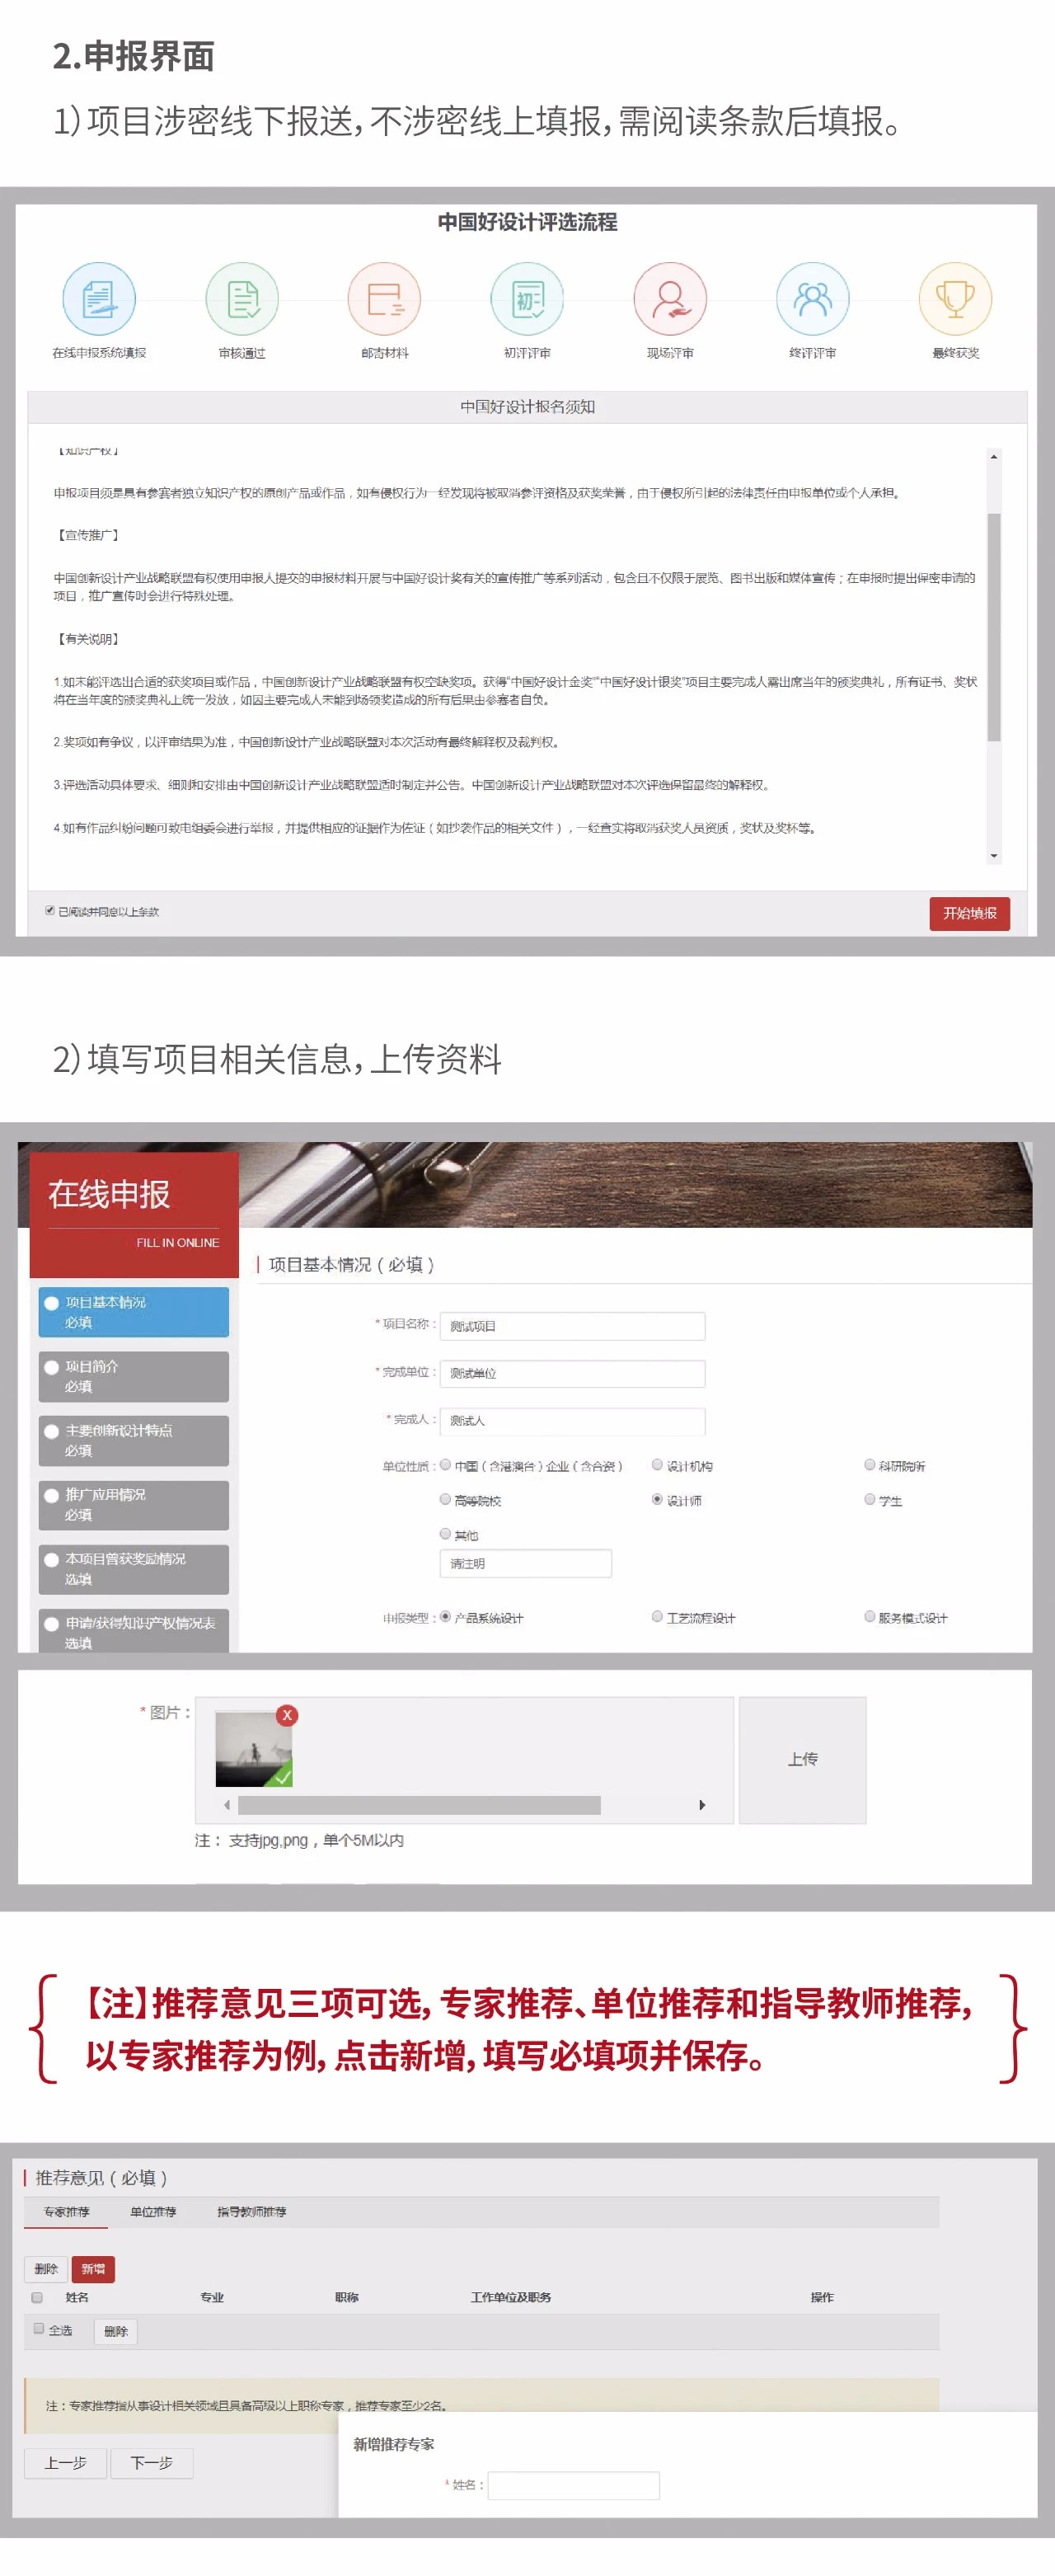Open 项目基本情况 sidebar section

134,1311
